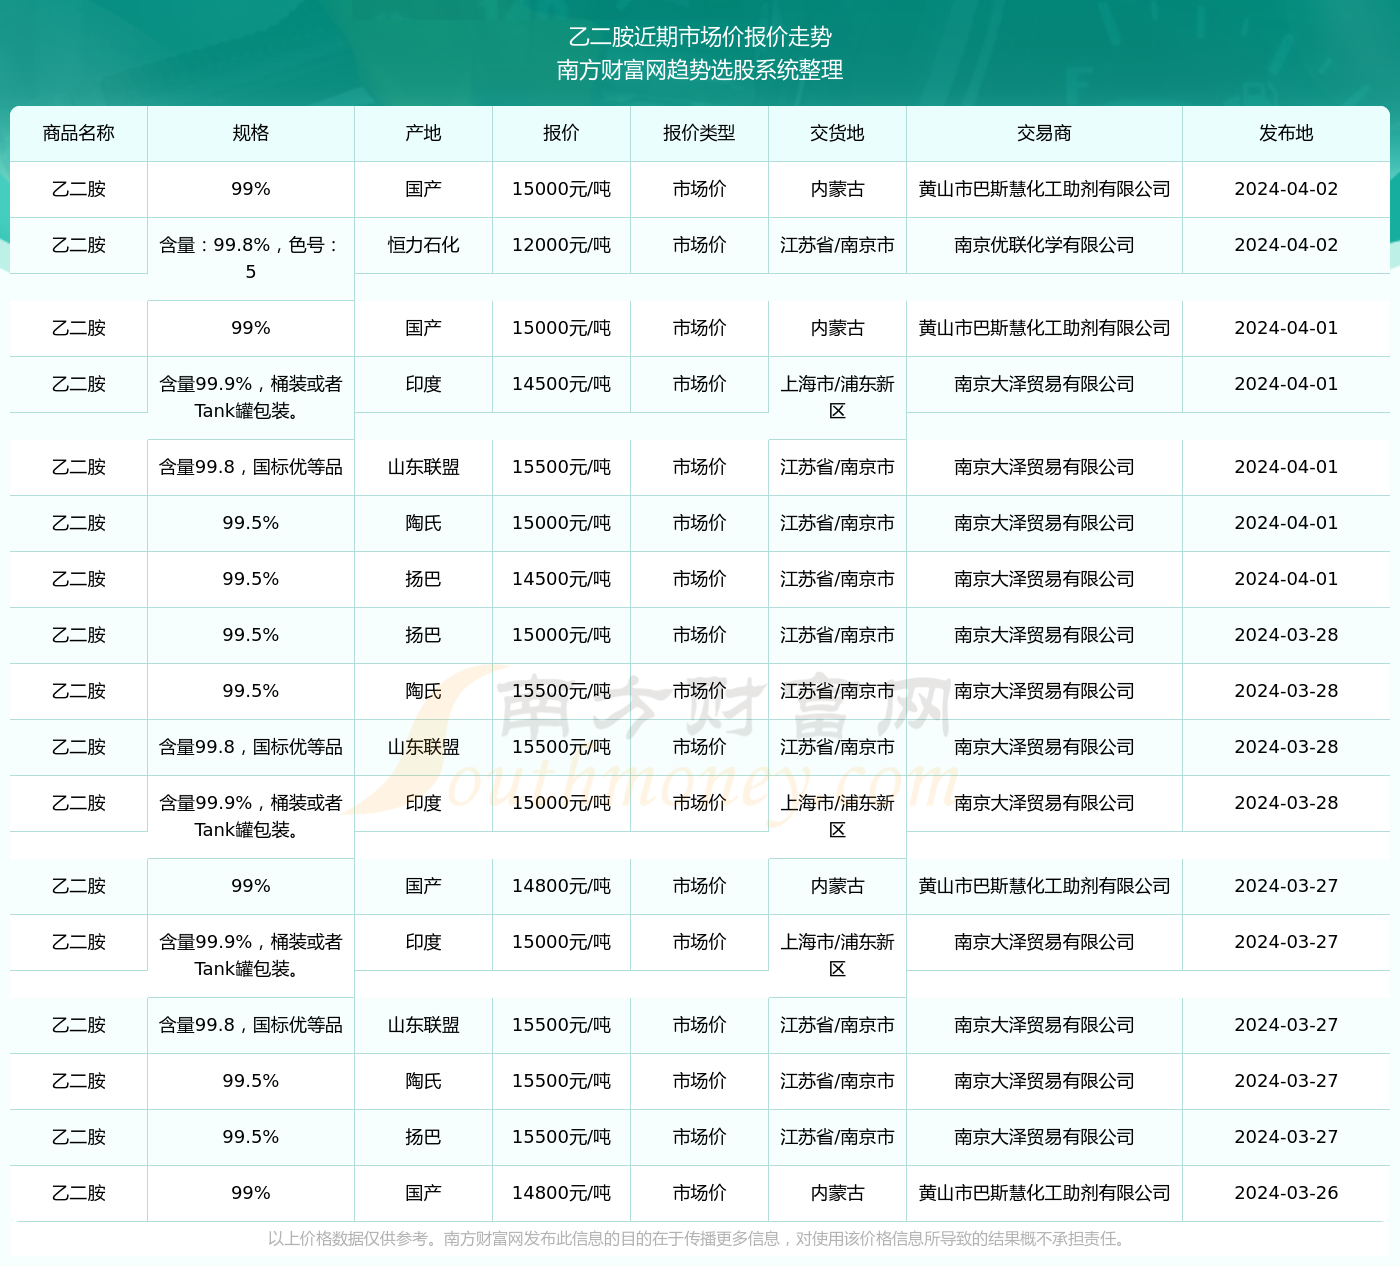Click the footer disclaimer text

[x=700, y=1239]
